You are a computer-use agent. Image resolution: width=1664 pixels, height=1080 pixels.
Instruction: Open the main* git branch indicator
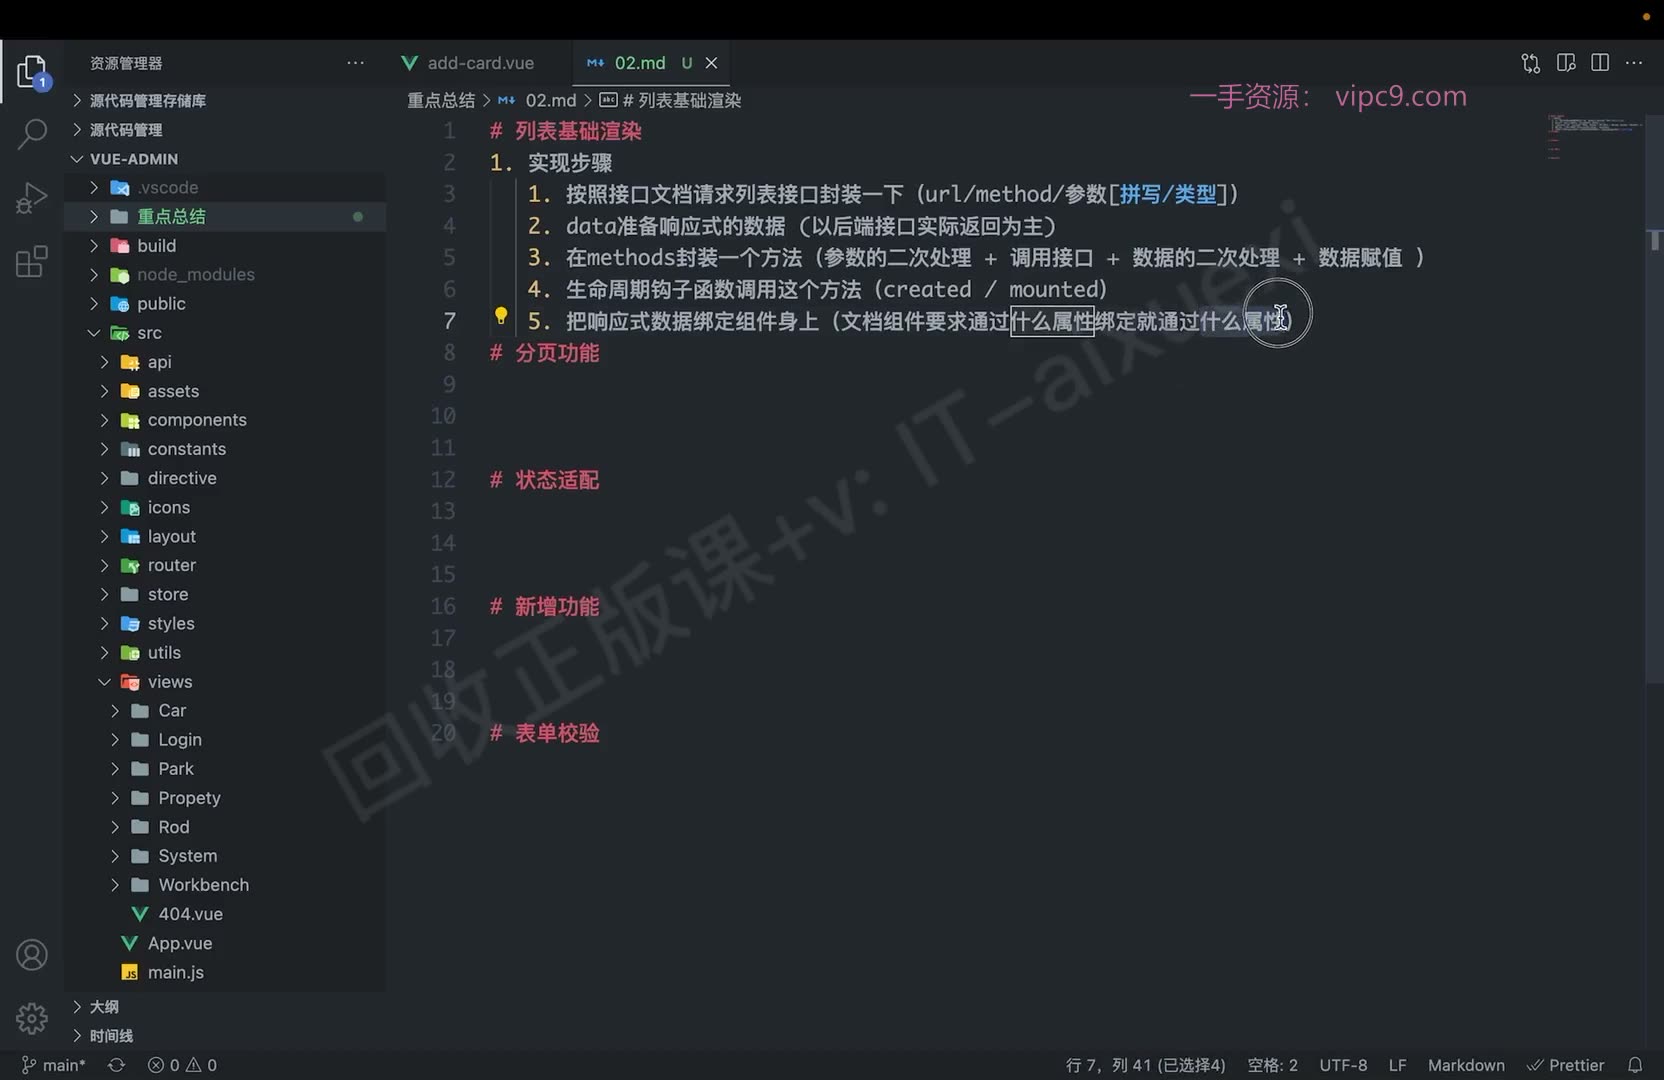[54, 1065]
